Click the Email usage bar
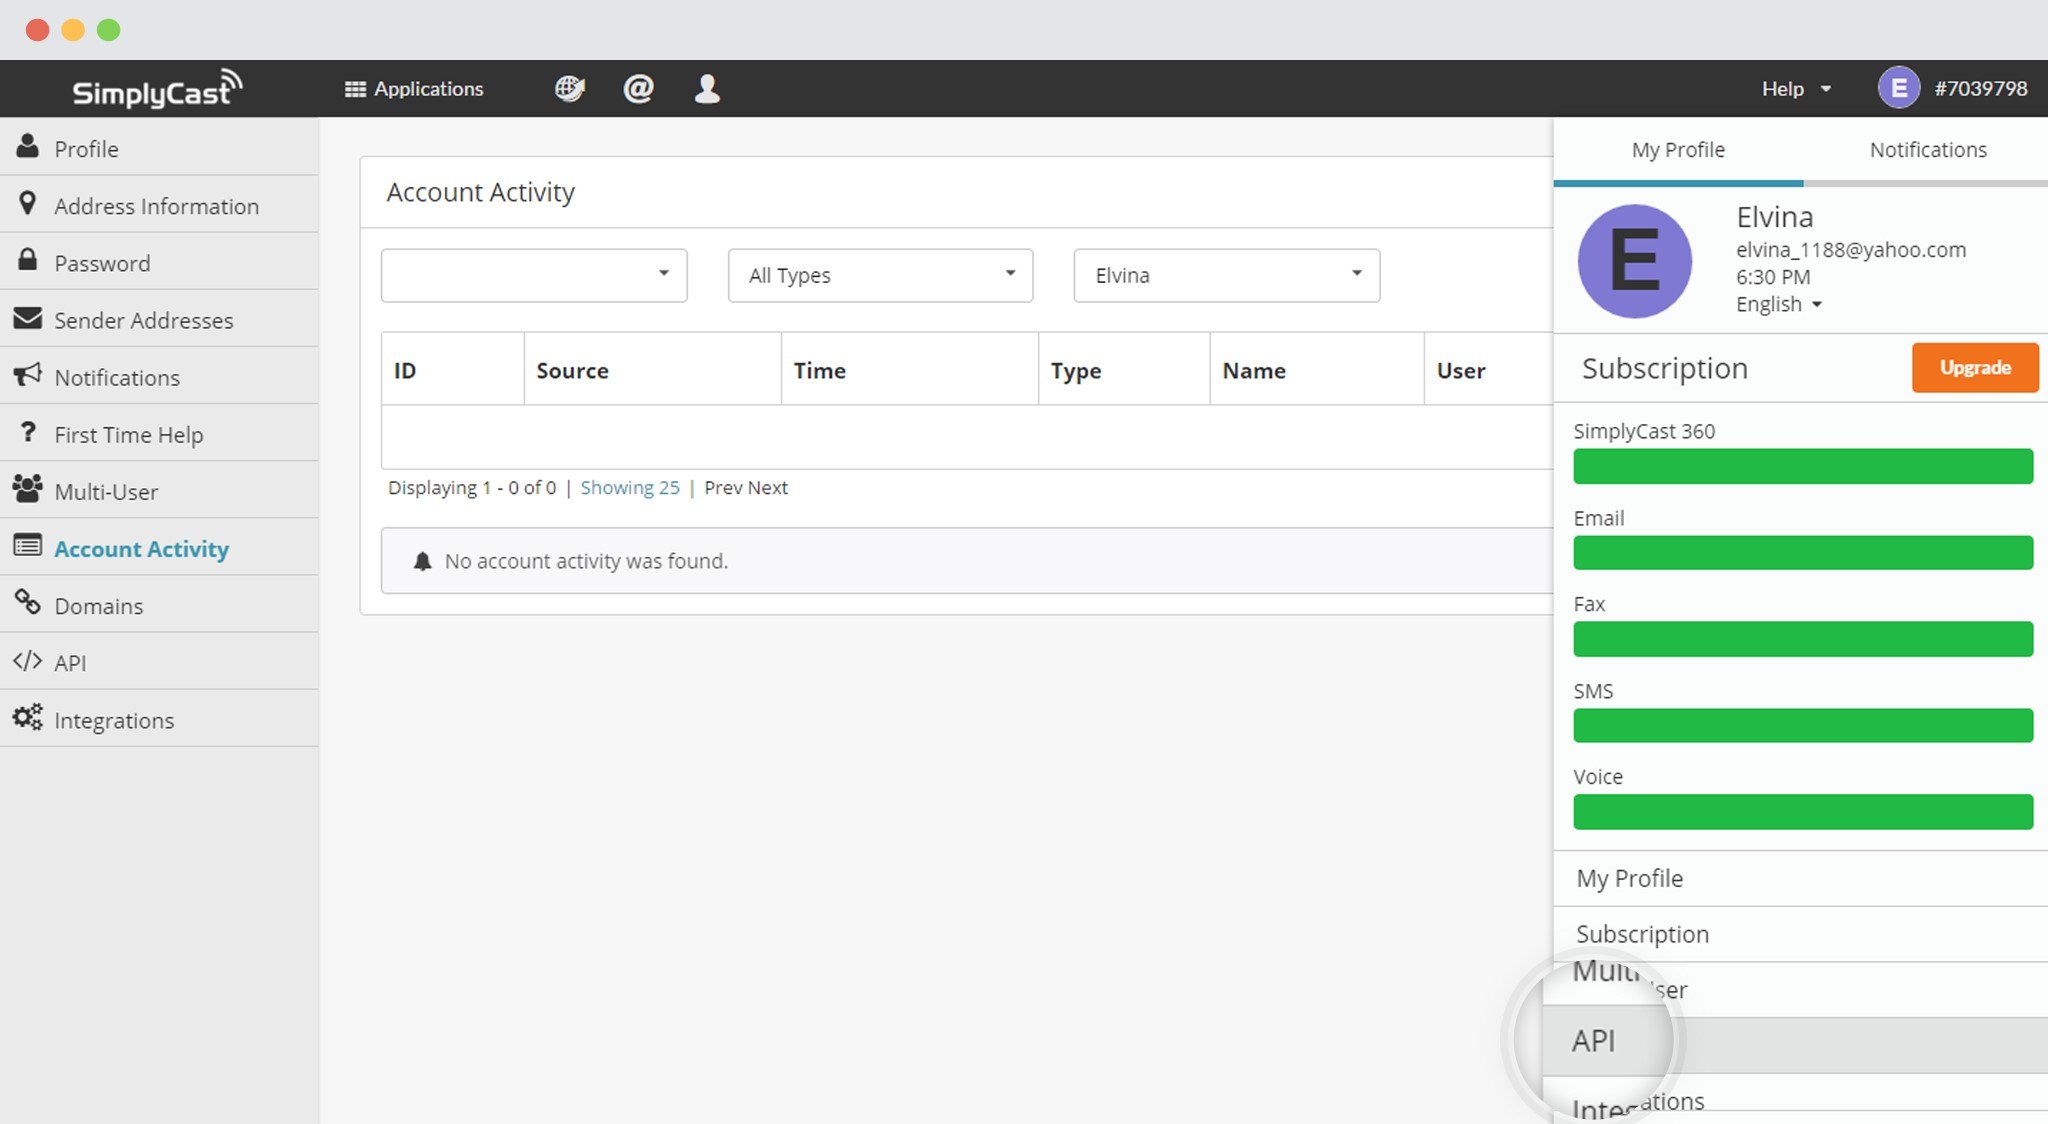This screenshot has width=2048, height=1124. click(x=1803, y=552)
